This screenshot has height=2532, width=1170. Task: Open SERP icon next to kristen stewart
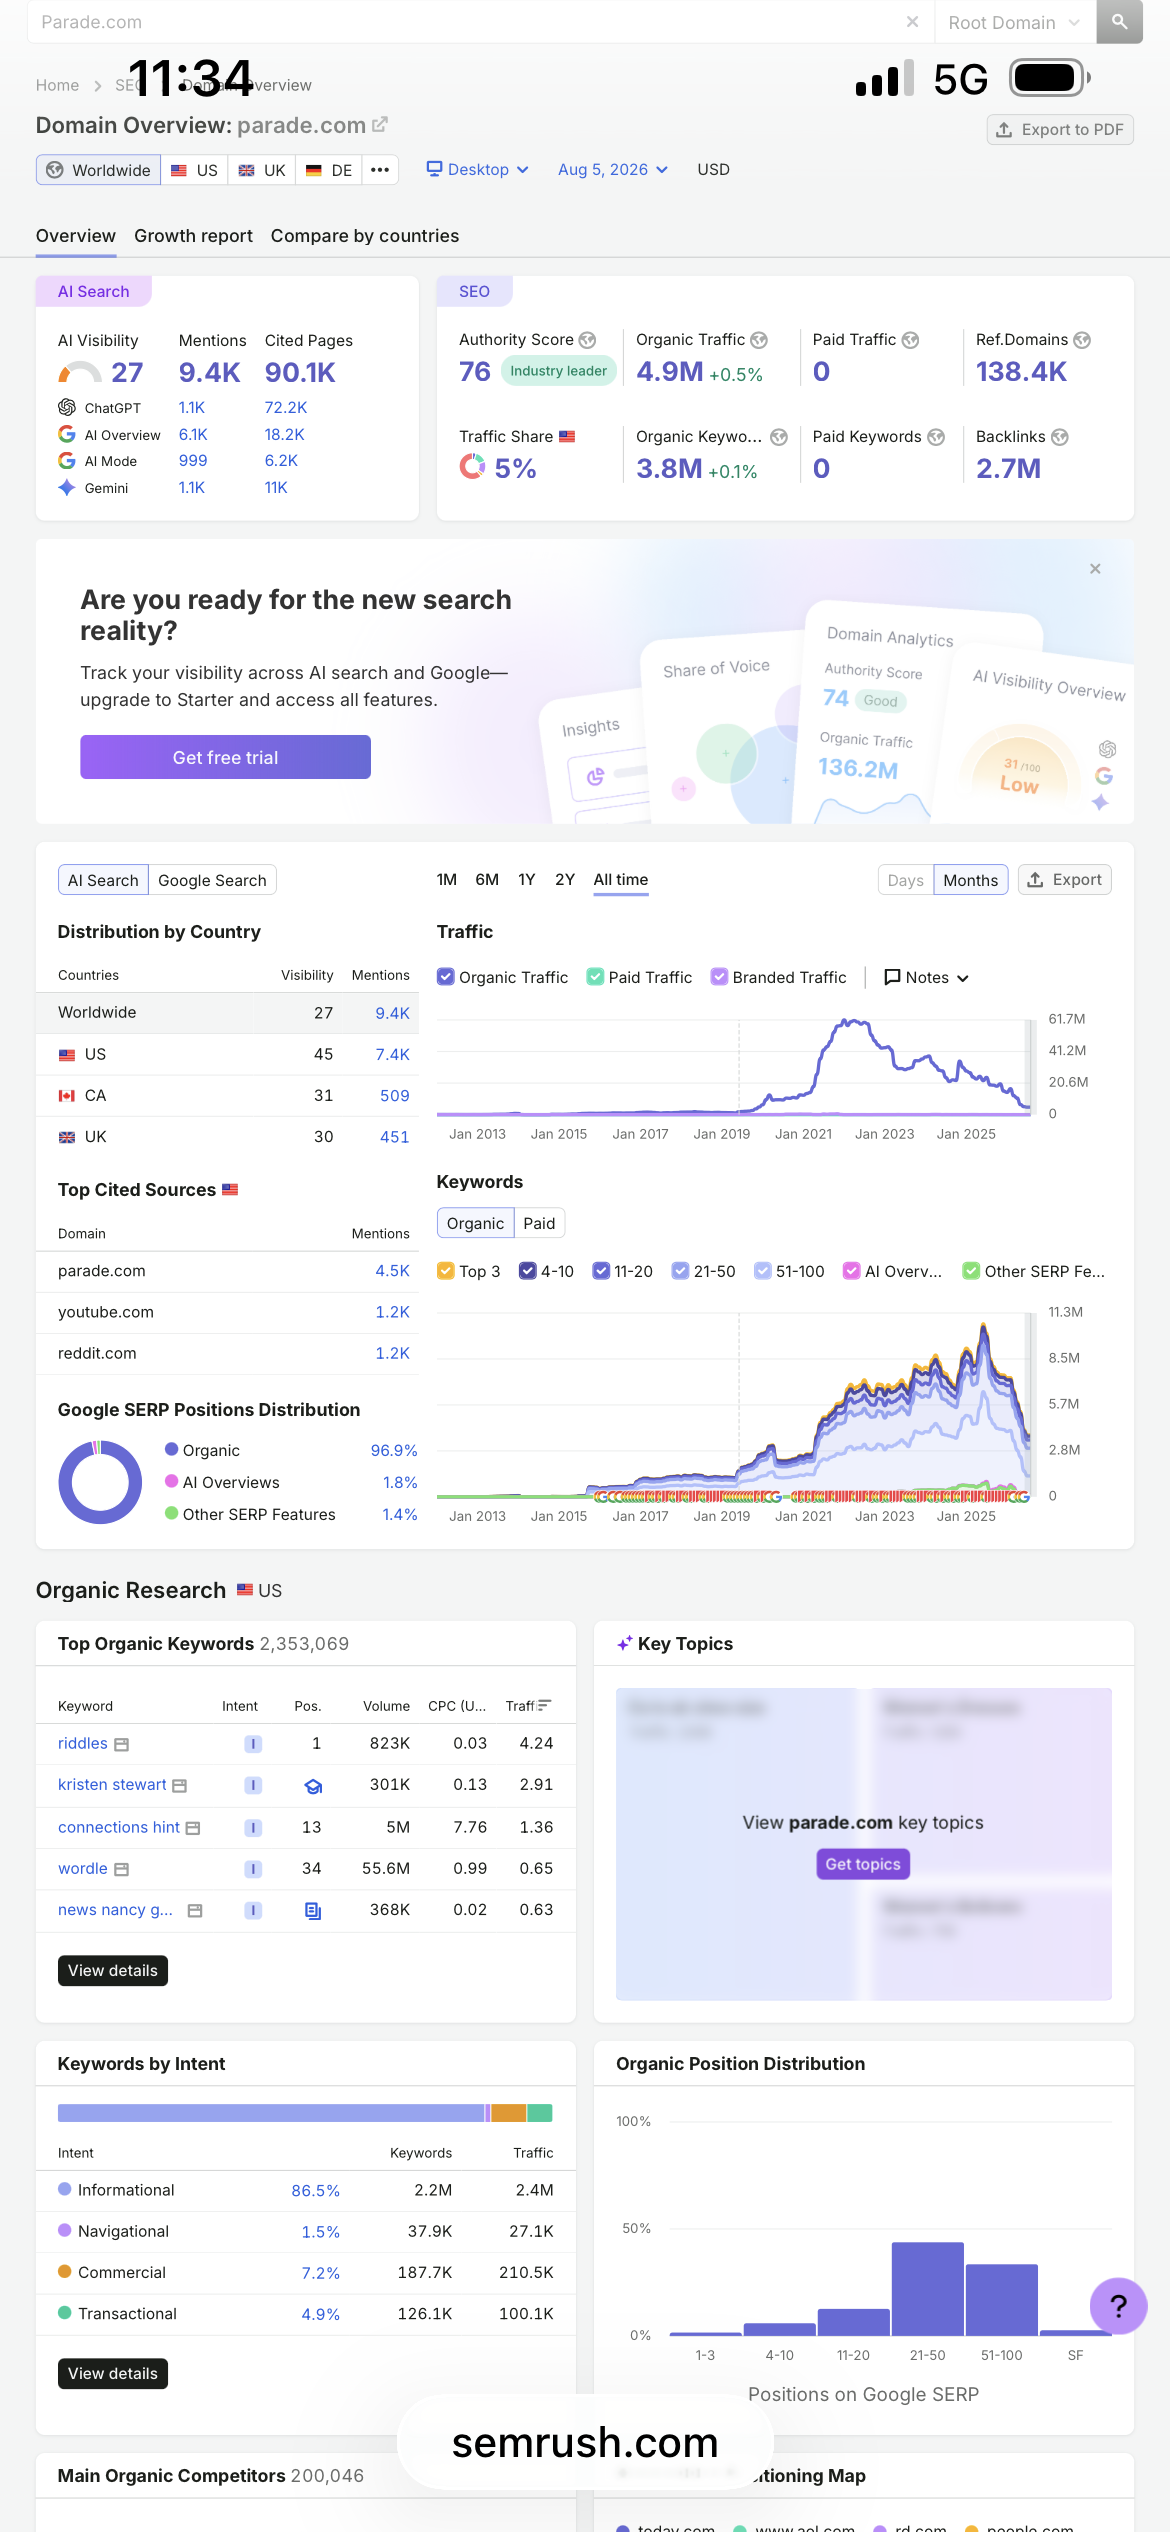click(180, 1786)
